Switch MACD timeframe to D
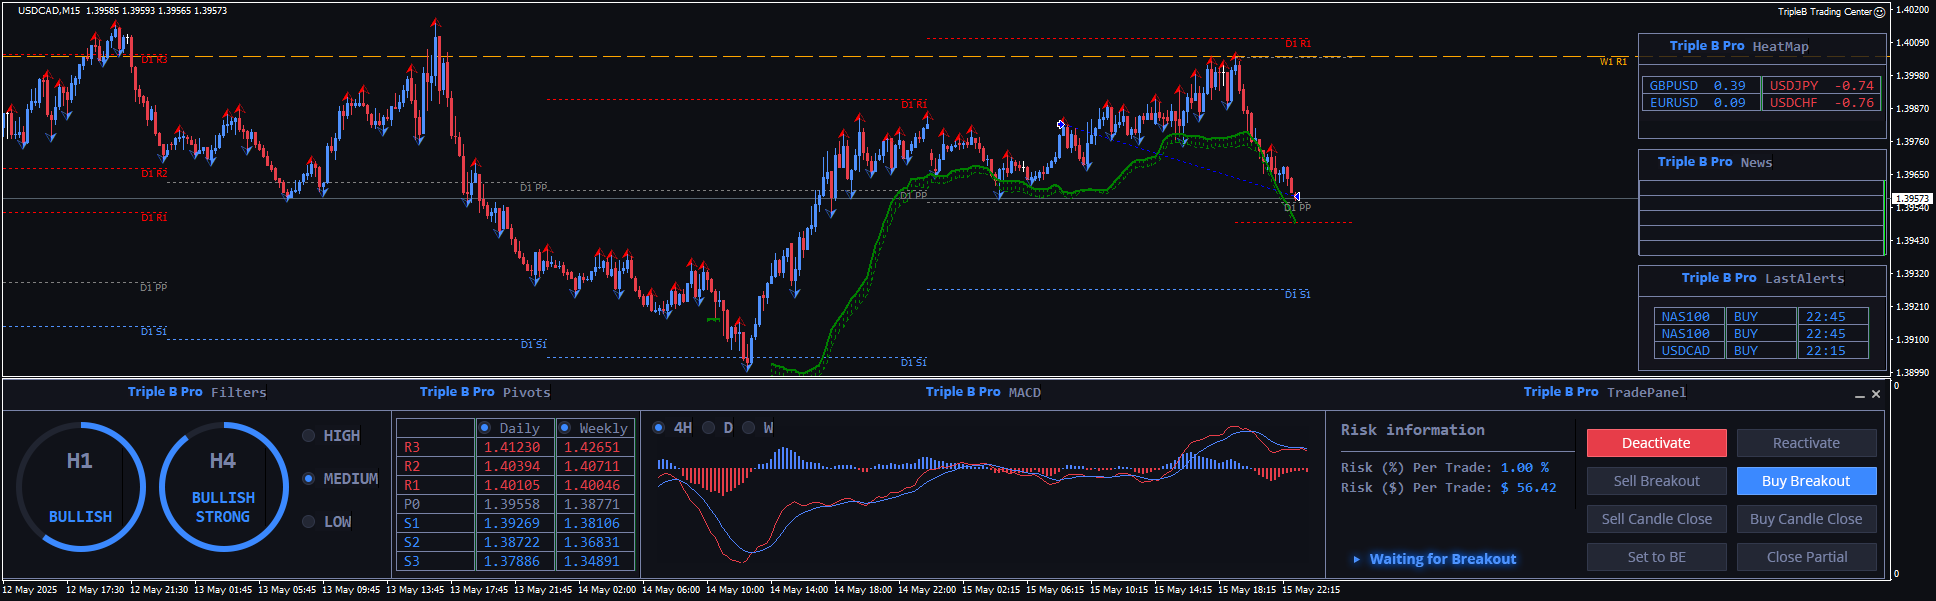The image size is (1936, 601). click(x=709, y=428)
